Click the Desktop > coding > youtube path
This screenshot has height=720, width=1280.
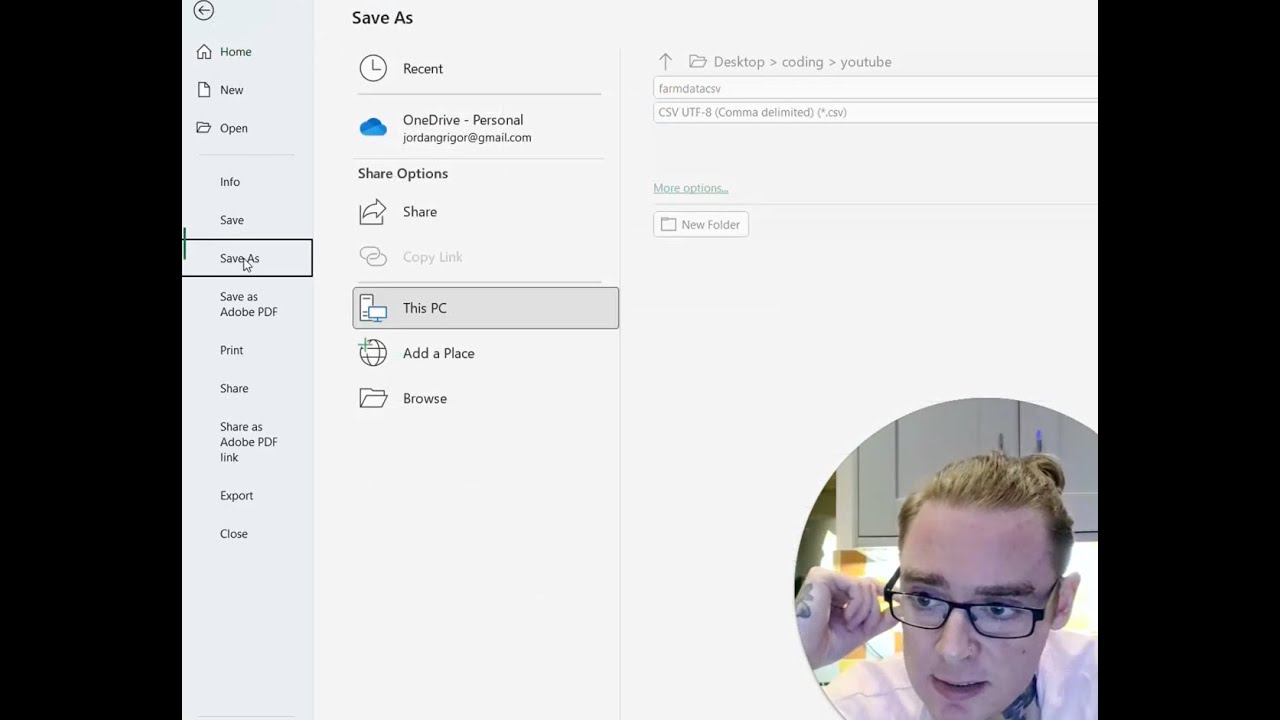802,62
